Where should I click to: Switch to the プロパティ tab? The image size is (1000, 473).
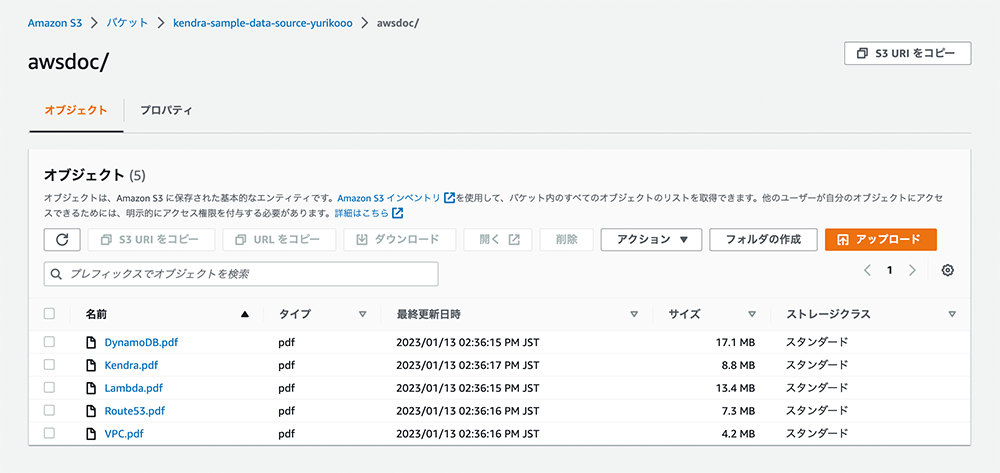point(166,110)
